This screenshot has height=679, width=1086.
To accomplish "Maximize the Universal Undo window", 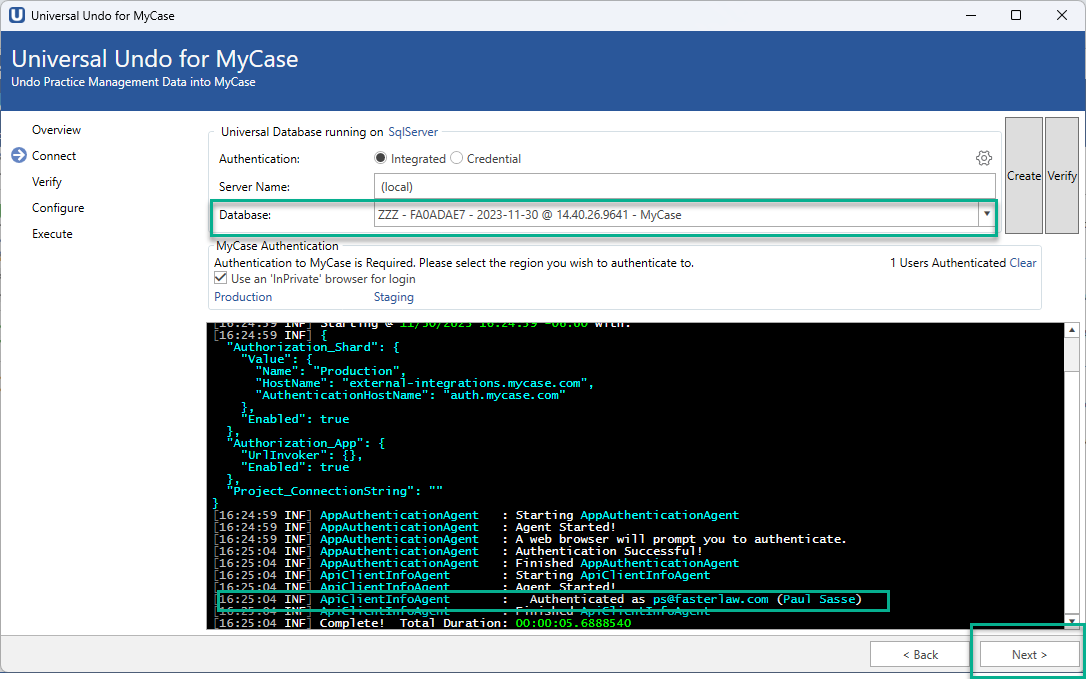I will (1015, 15).
